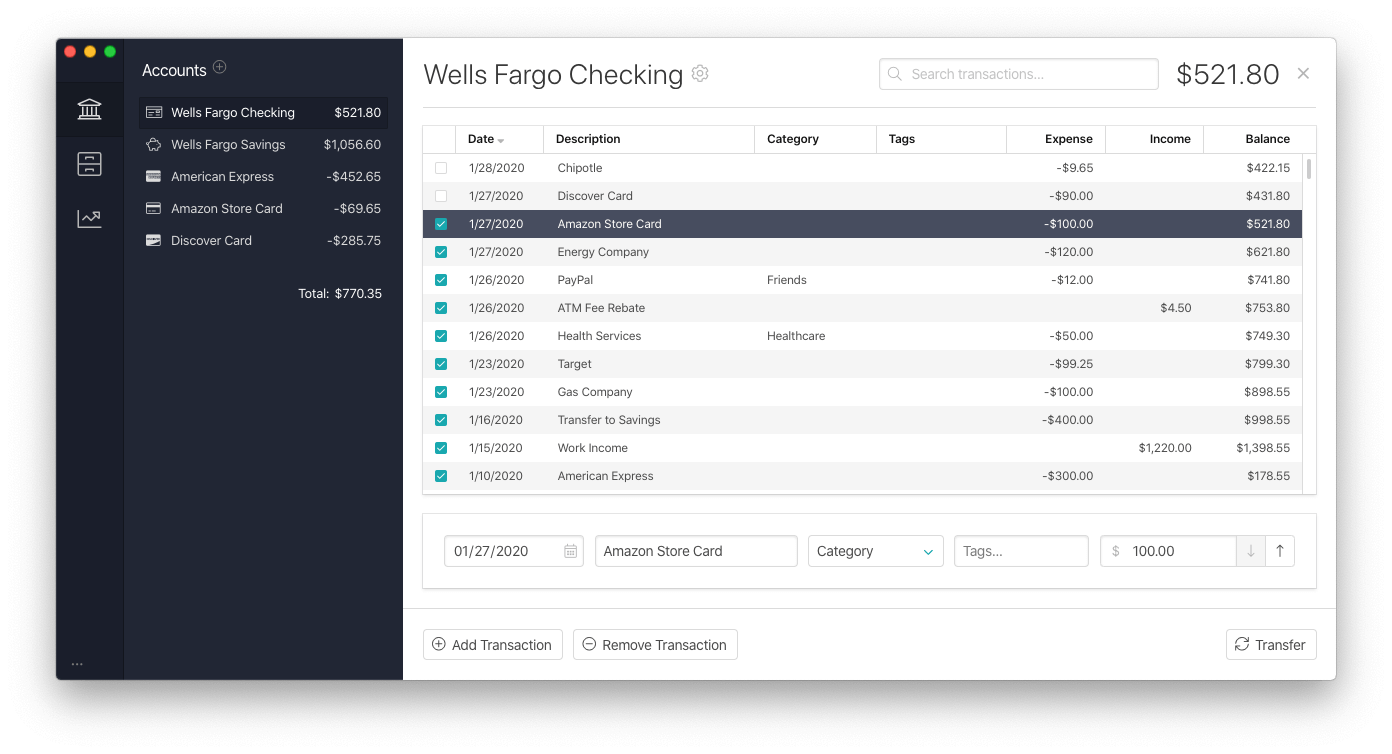The image size is (1392, 754).
Task: Open settings with the gear next to account name
Action: click(700, 73)
